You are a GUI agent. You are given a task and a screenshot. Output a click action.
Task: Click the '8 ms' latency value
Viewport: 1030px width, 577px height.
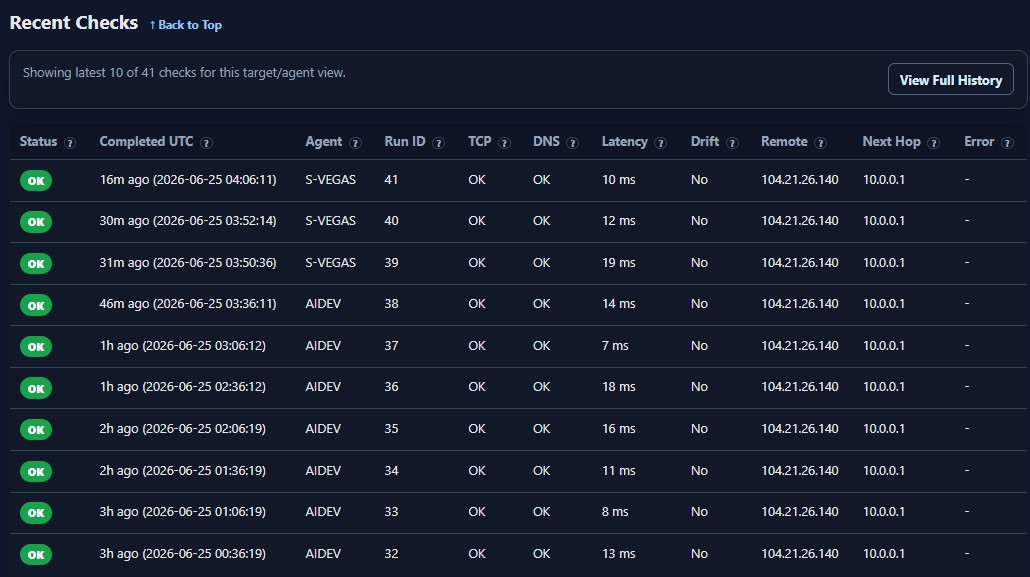(615, 512)
